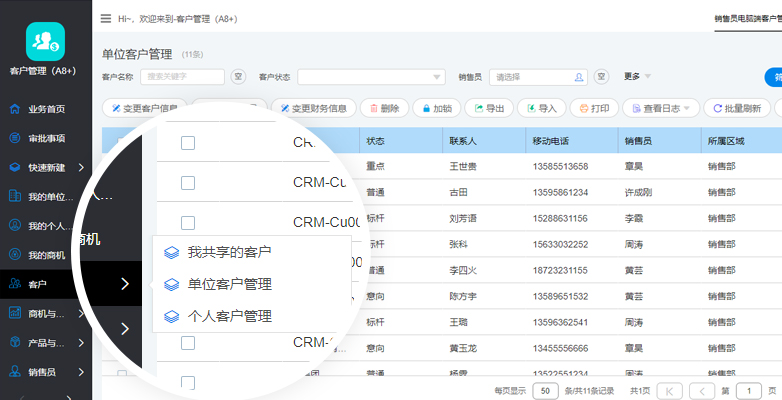Click the 变更财务信息 button
This screenshot has height=400, width=782.
pyautogui.click(x=314, y=108)
